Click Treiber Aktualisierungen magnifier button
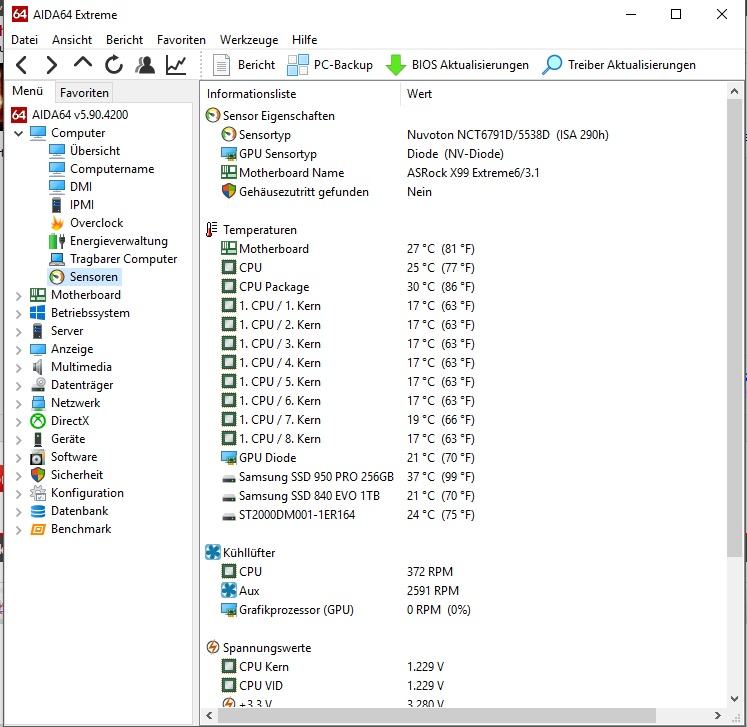 [x=619, y=65]
